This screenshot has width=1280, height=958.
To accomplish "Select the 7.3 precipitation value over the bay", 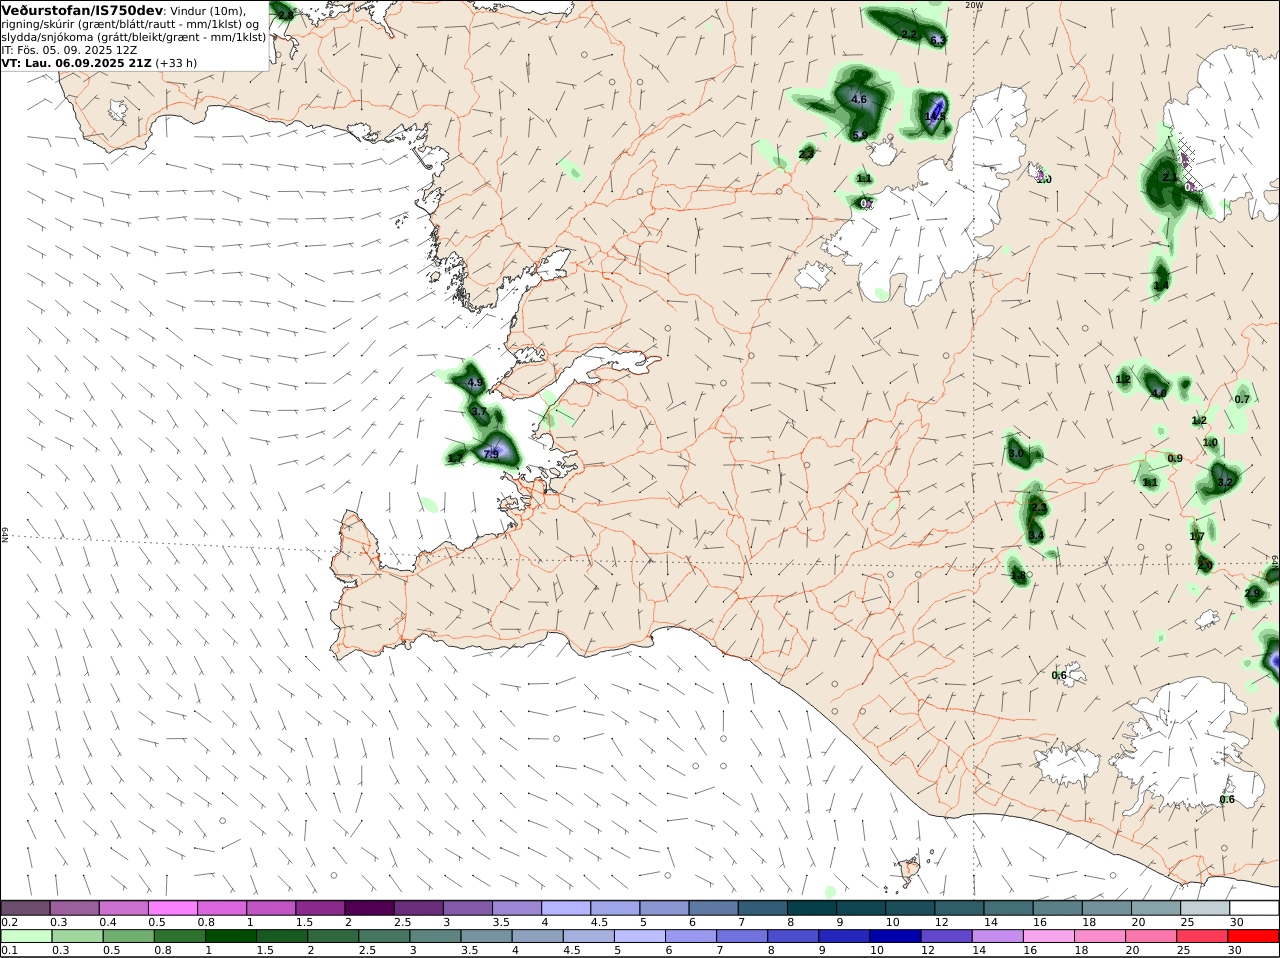I will [x=490, y=454].
